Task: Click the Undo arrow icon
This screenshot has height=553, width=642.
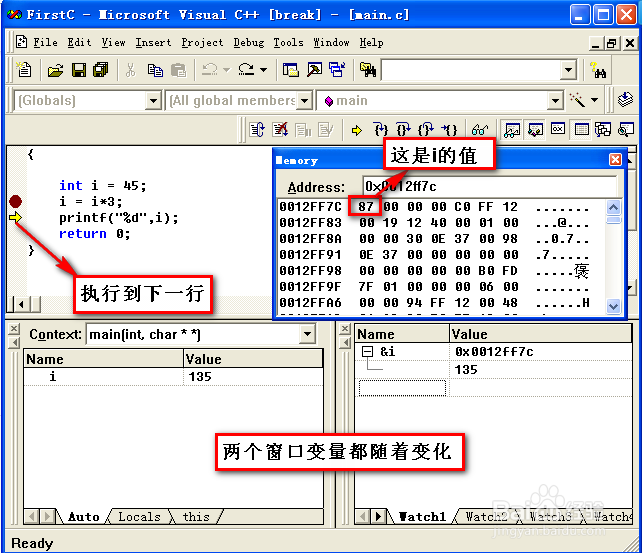Action: click(210, 70)
